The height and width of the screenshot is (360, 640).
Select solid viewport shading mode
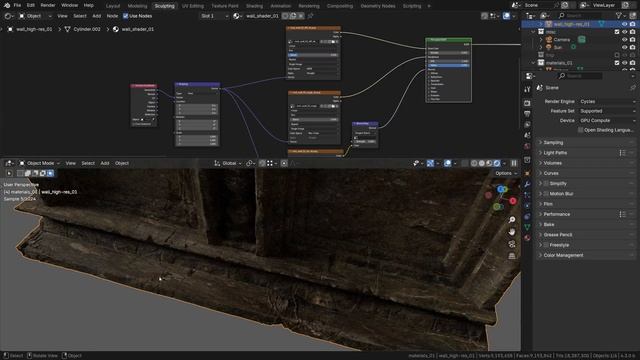point(482,163)
